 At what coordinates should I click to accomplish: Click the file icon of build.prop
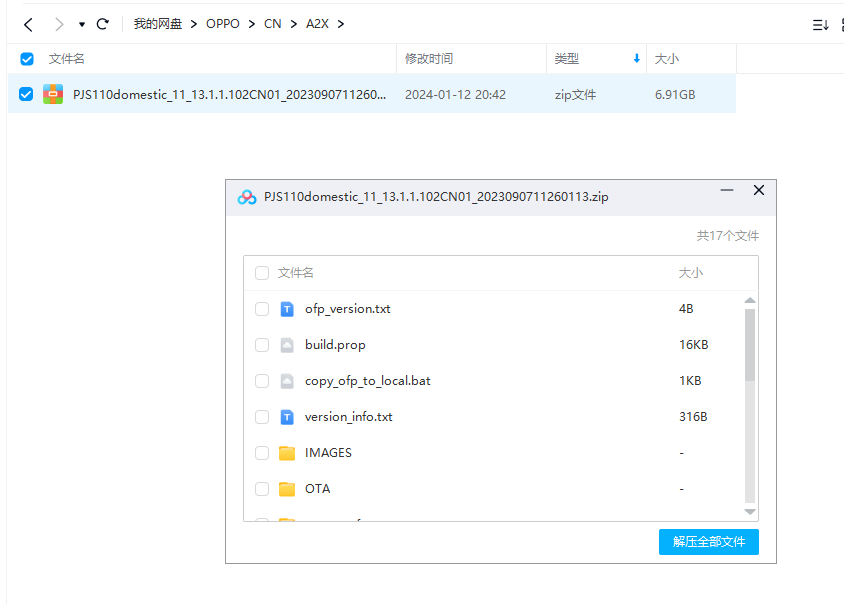pos(287,345)
